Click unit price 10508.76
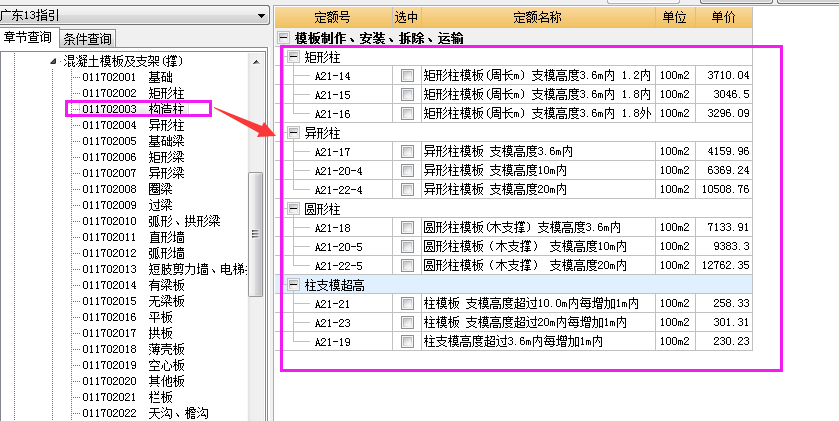Viewport: 839px width, 421px height. tap(724, 189)
